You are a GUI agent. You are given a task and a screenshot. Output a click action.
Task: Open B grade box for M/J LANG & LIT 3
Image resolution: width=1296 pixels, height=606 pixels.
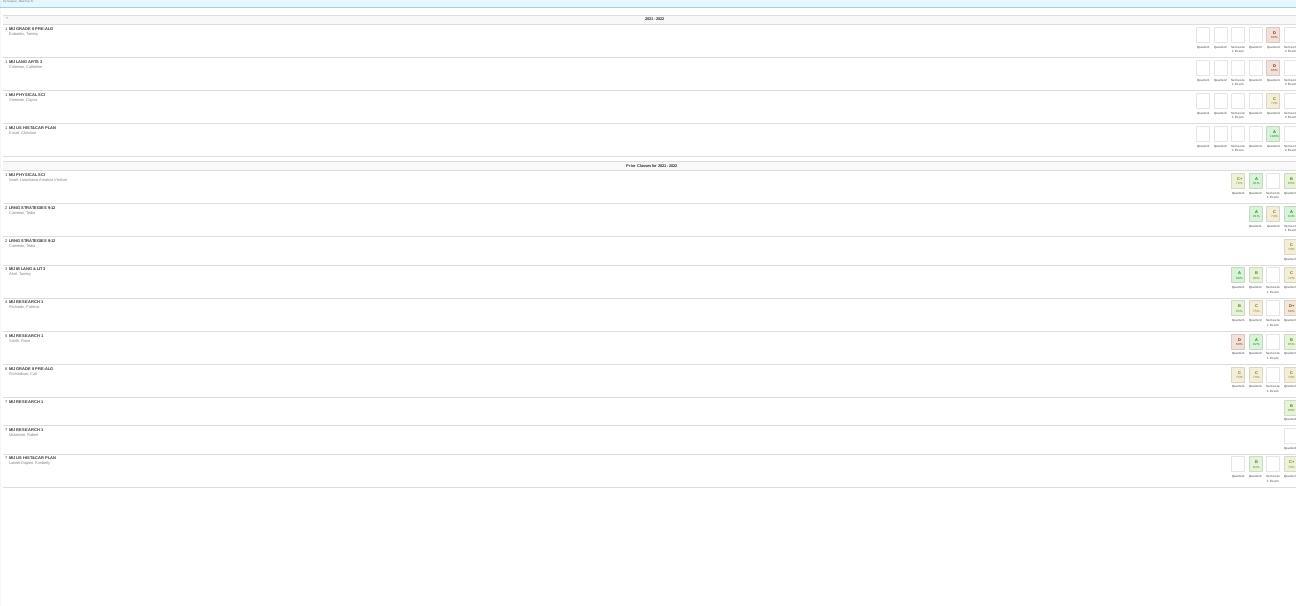click(x=1256, y=275)
